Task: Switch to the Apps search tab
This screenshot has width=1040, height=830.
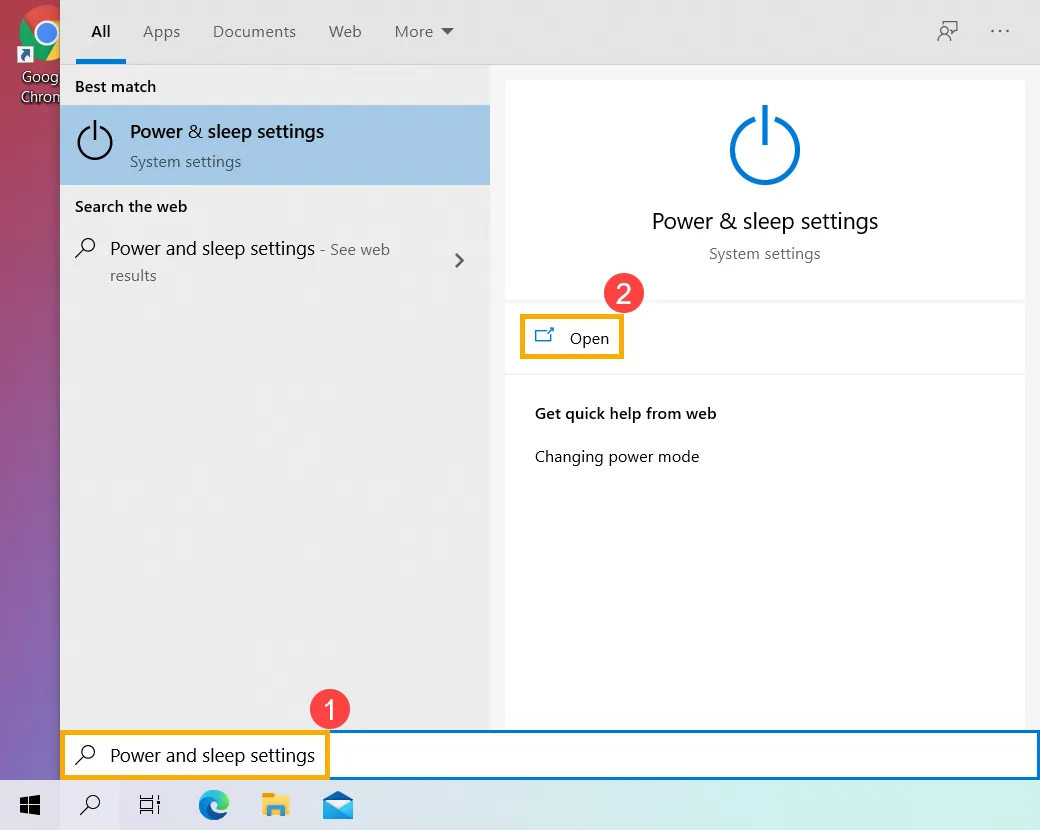Action: pos(161,31)
